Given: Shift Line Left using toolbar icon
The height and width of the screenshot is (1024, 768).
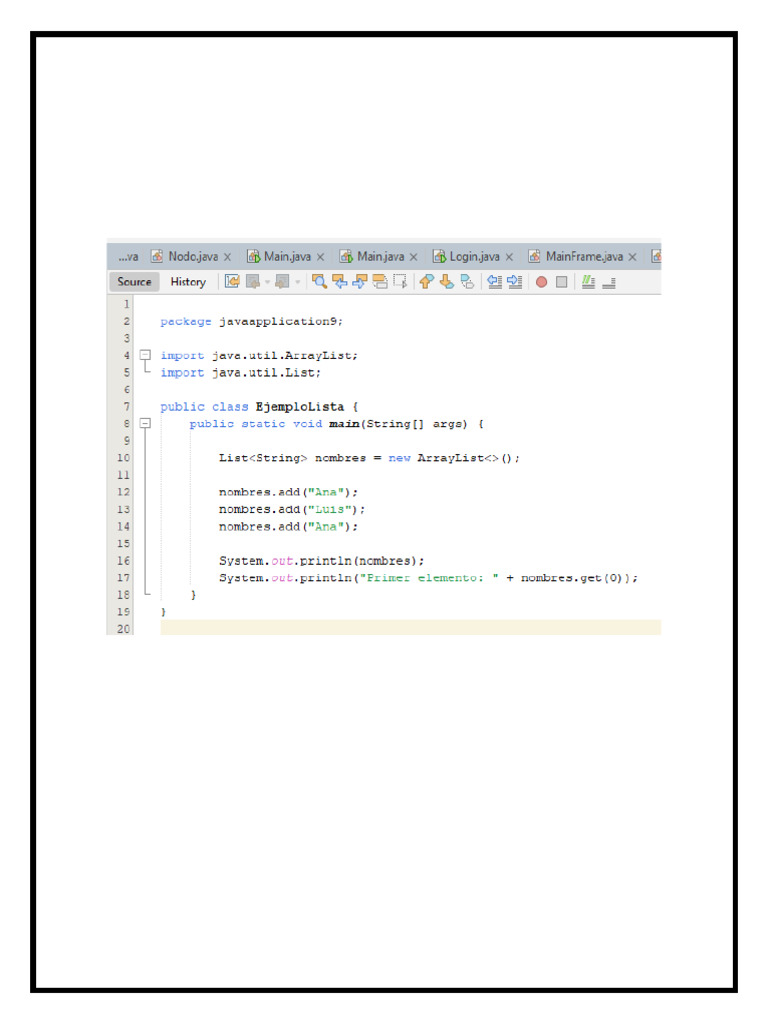Looking at the screenshot, I should point(494,282).
